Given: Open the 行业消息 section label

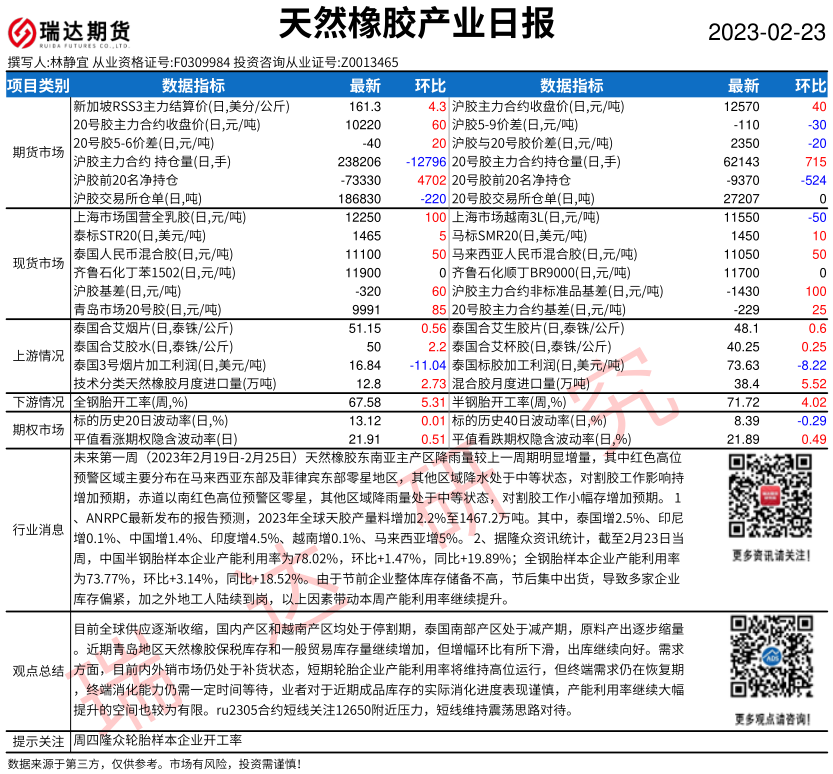Looking at the screenshot, I should pyautogui.click(x=37, y=529).
